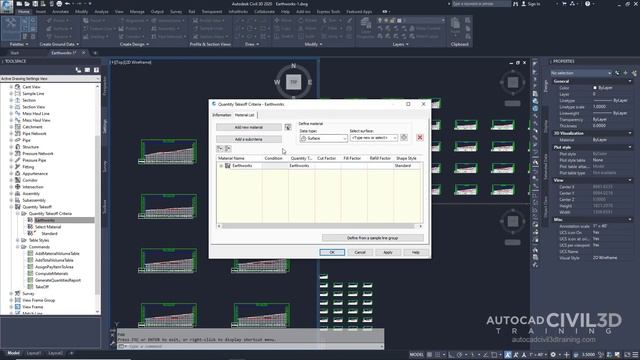Click the Earthworks material row icon in table
This screenshot has height=360, width=640.
[228, 166]
